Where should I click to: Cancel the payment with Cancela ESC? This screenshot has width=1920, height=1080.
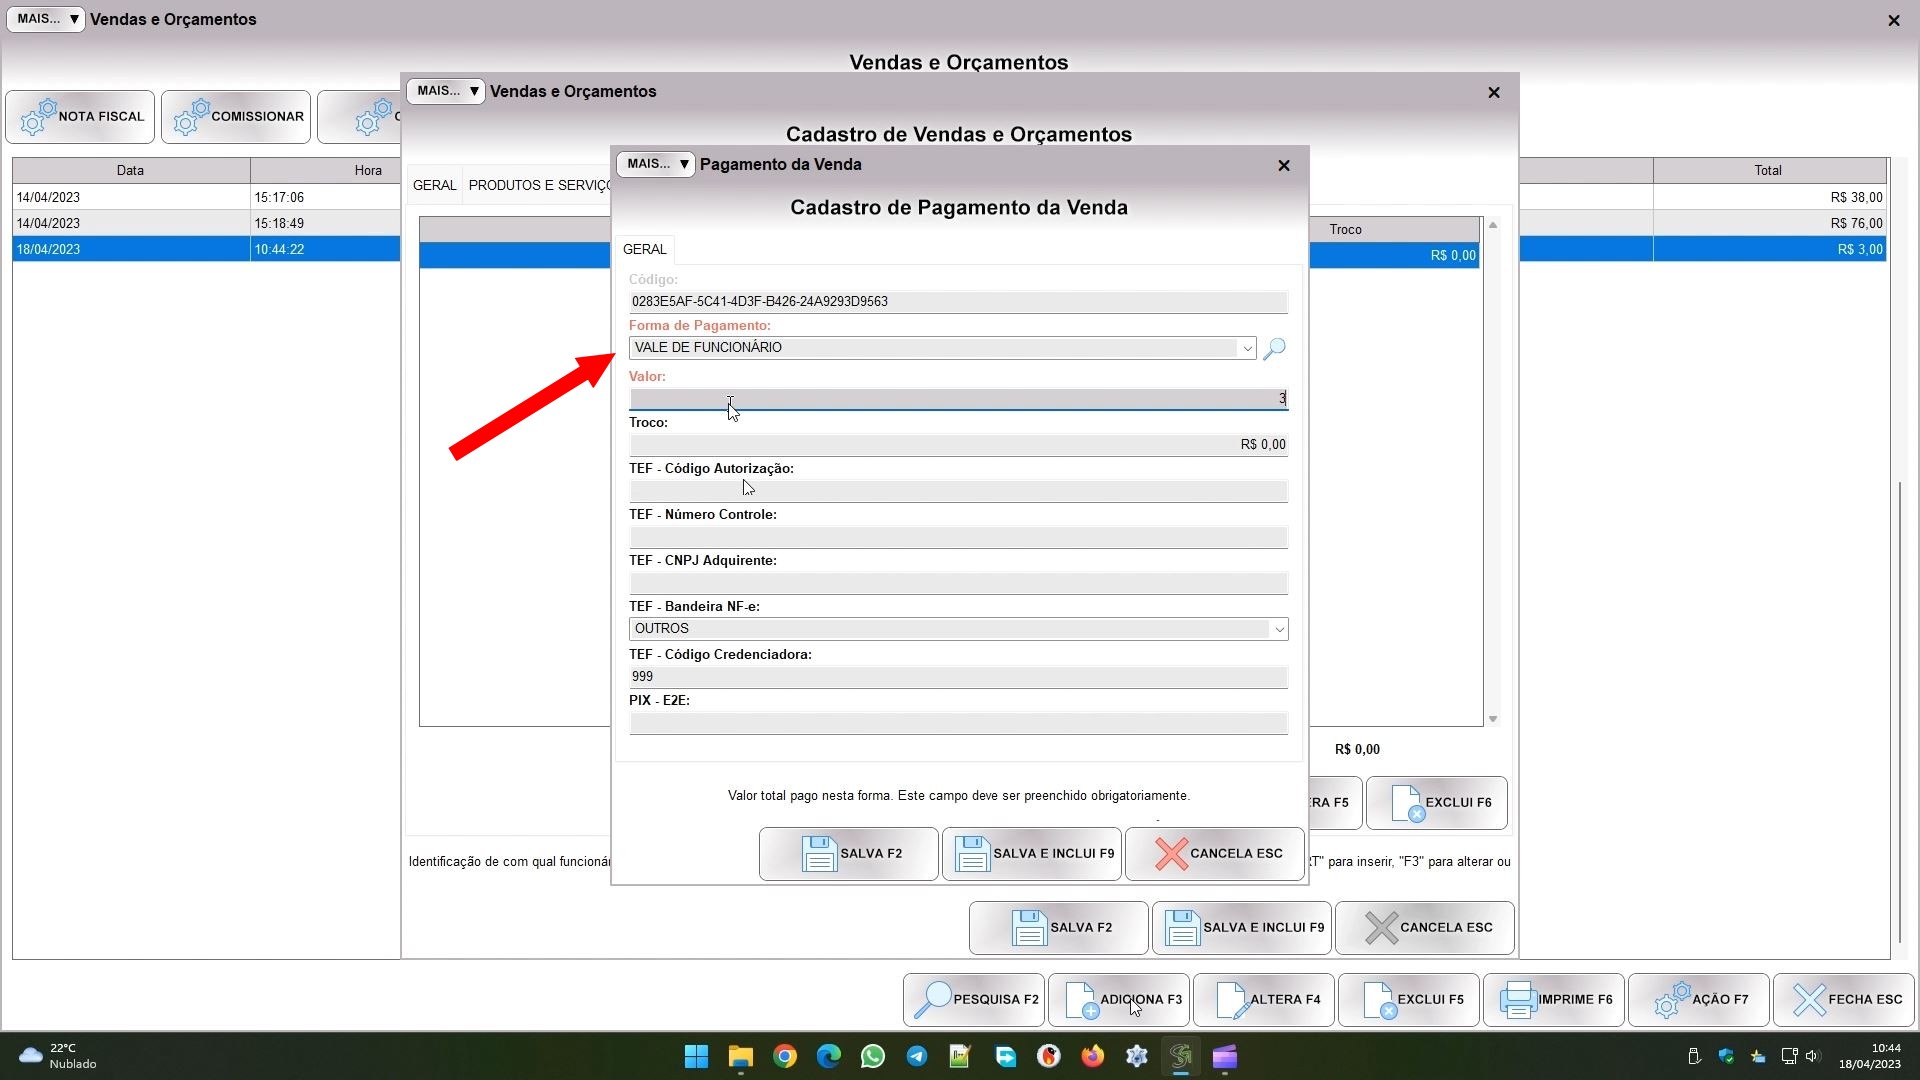click(x=1215, y=854)
